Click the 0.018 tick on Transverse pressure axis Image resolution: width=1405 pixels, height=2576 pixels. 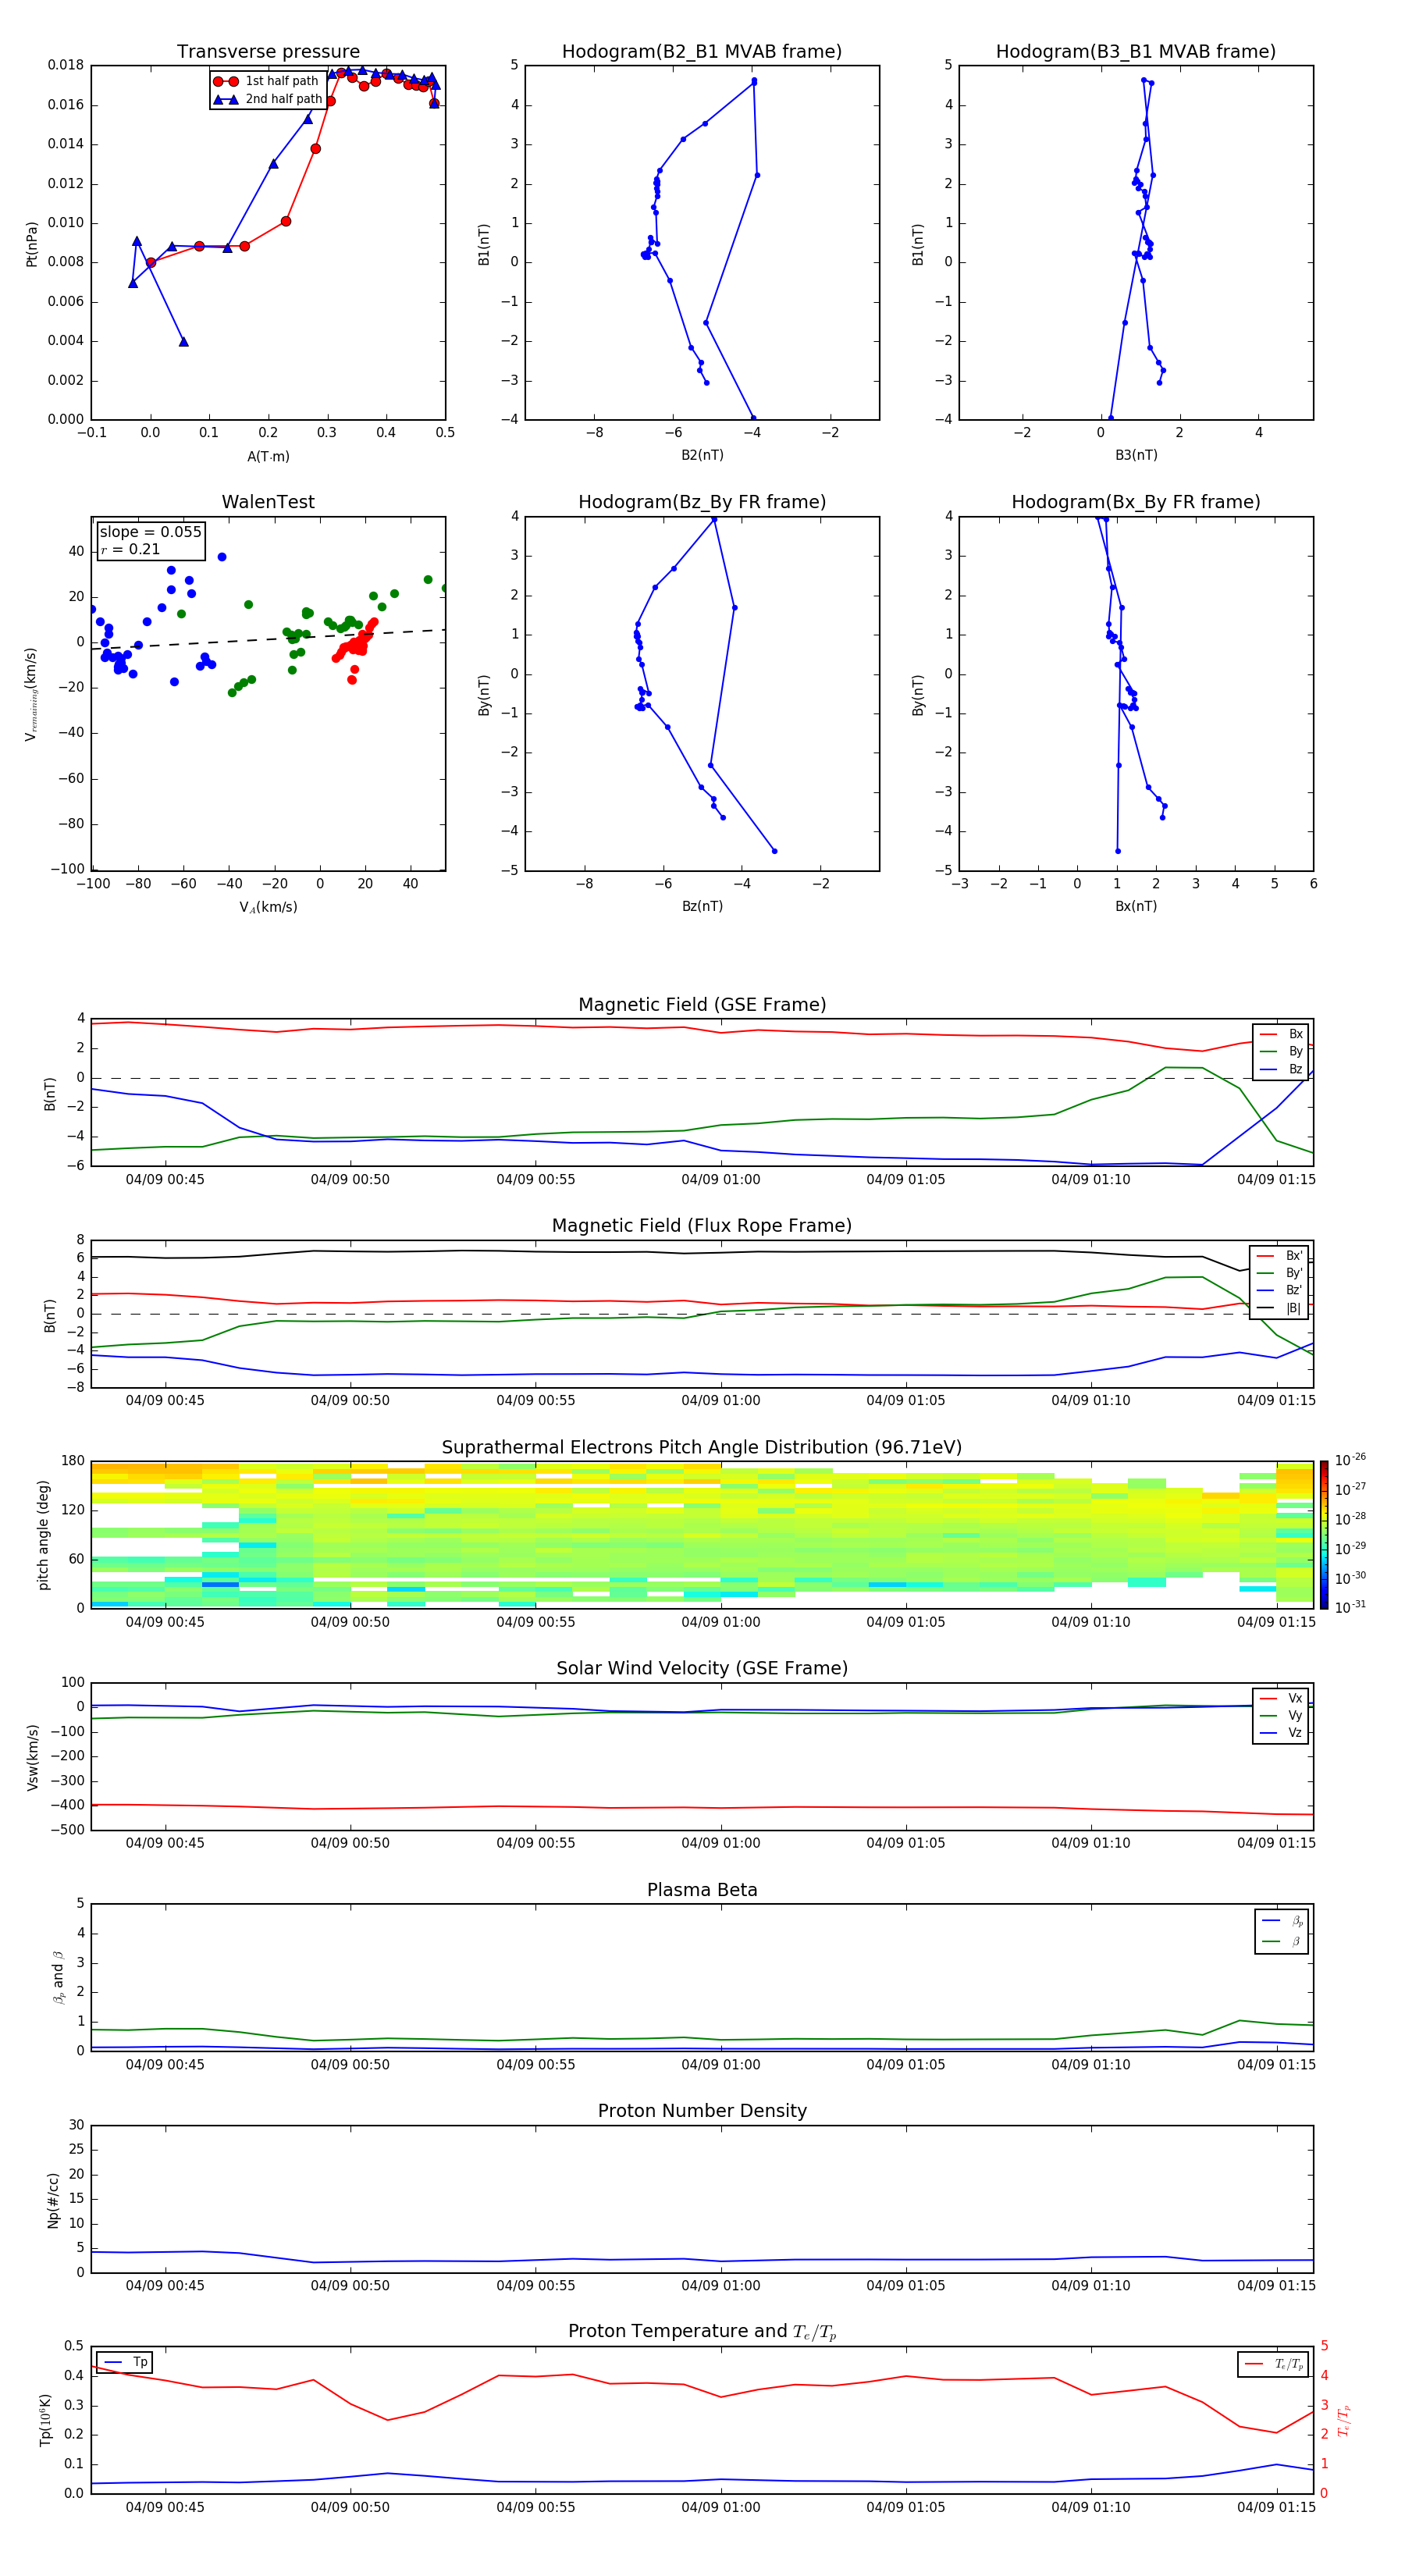pyautogui.click(x=65, y=65)
